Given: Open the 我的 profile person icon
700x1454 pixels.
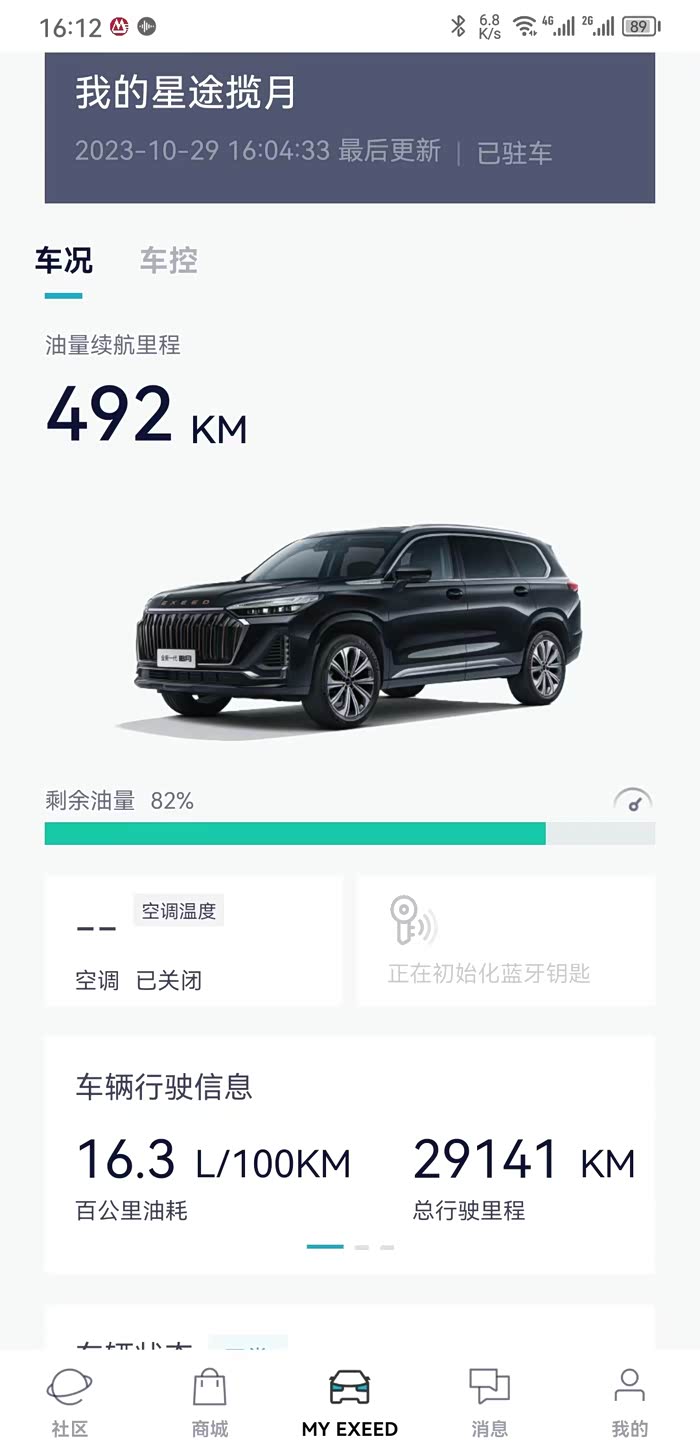Looking at the screenshot, I should point(630,1387).
